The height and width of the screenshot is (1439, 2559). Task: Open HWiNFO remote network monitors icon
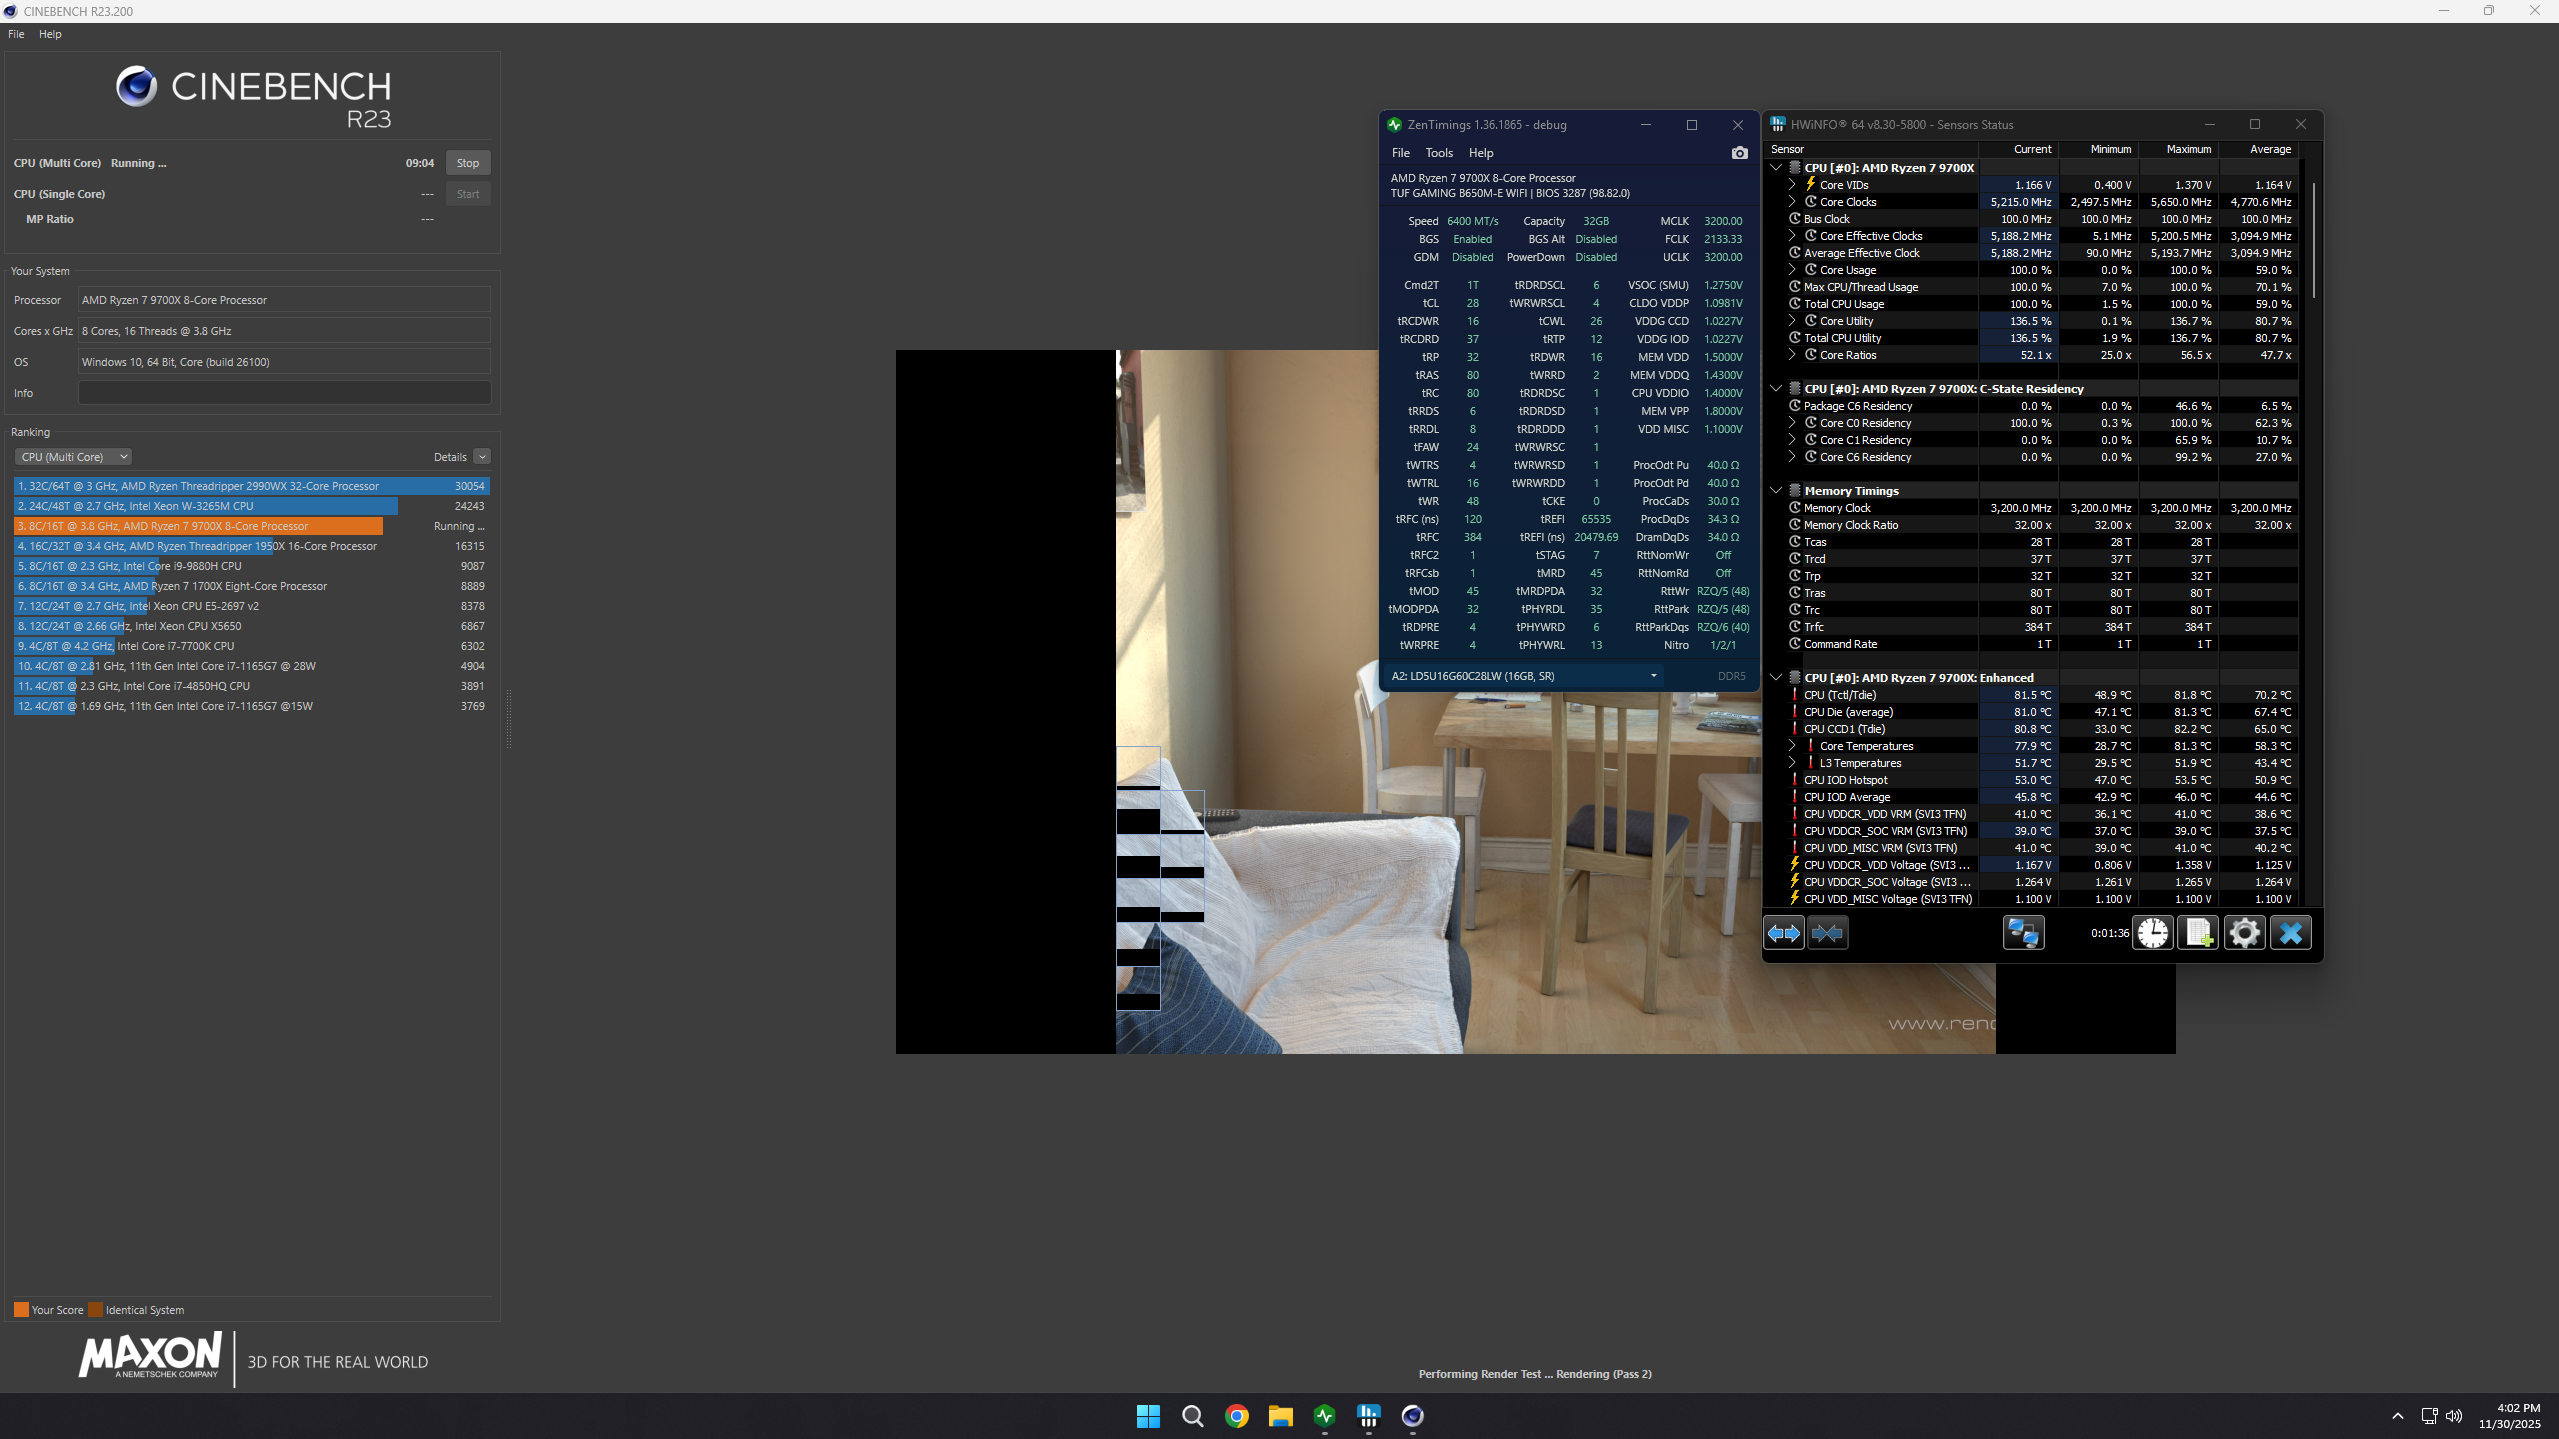tap(2023, 933)
